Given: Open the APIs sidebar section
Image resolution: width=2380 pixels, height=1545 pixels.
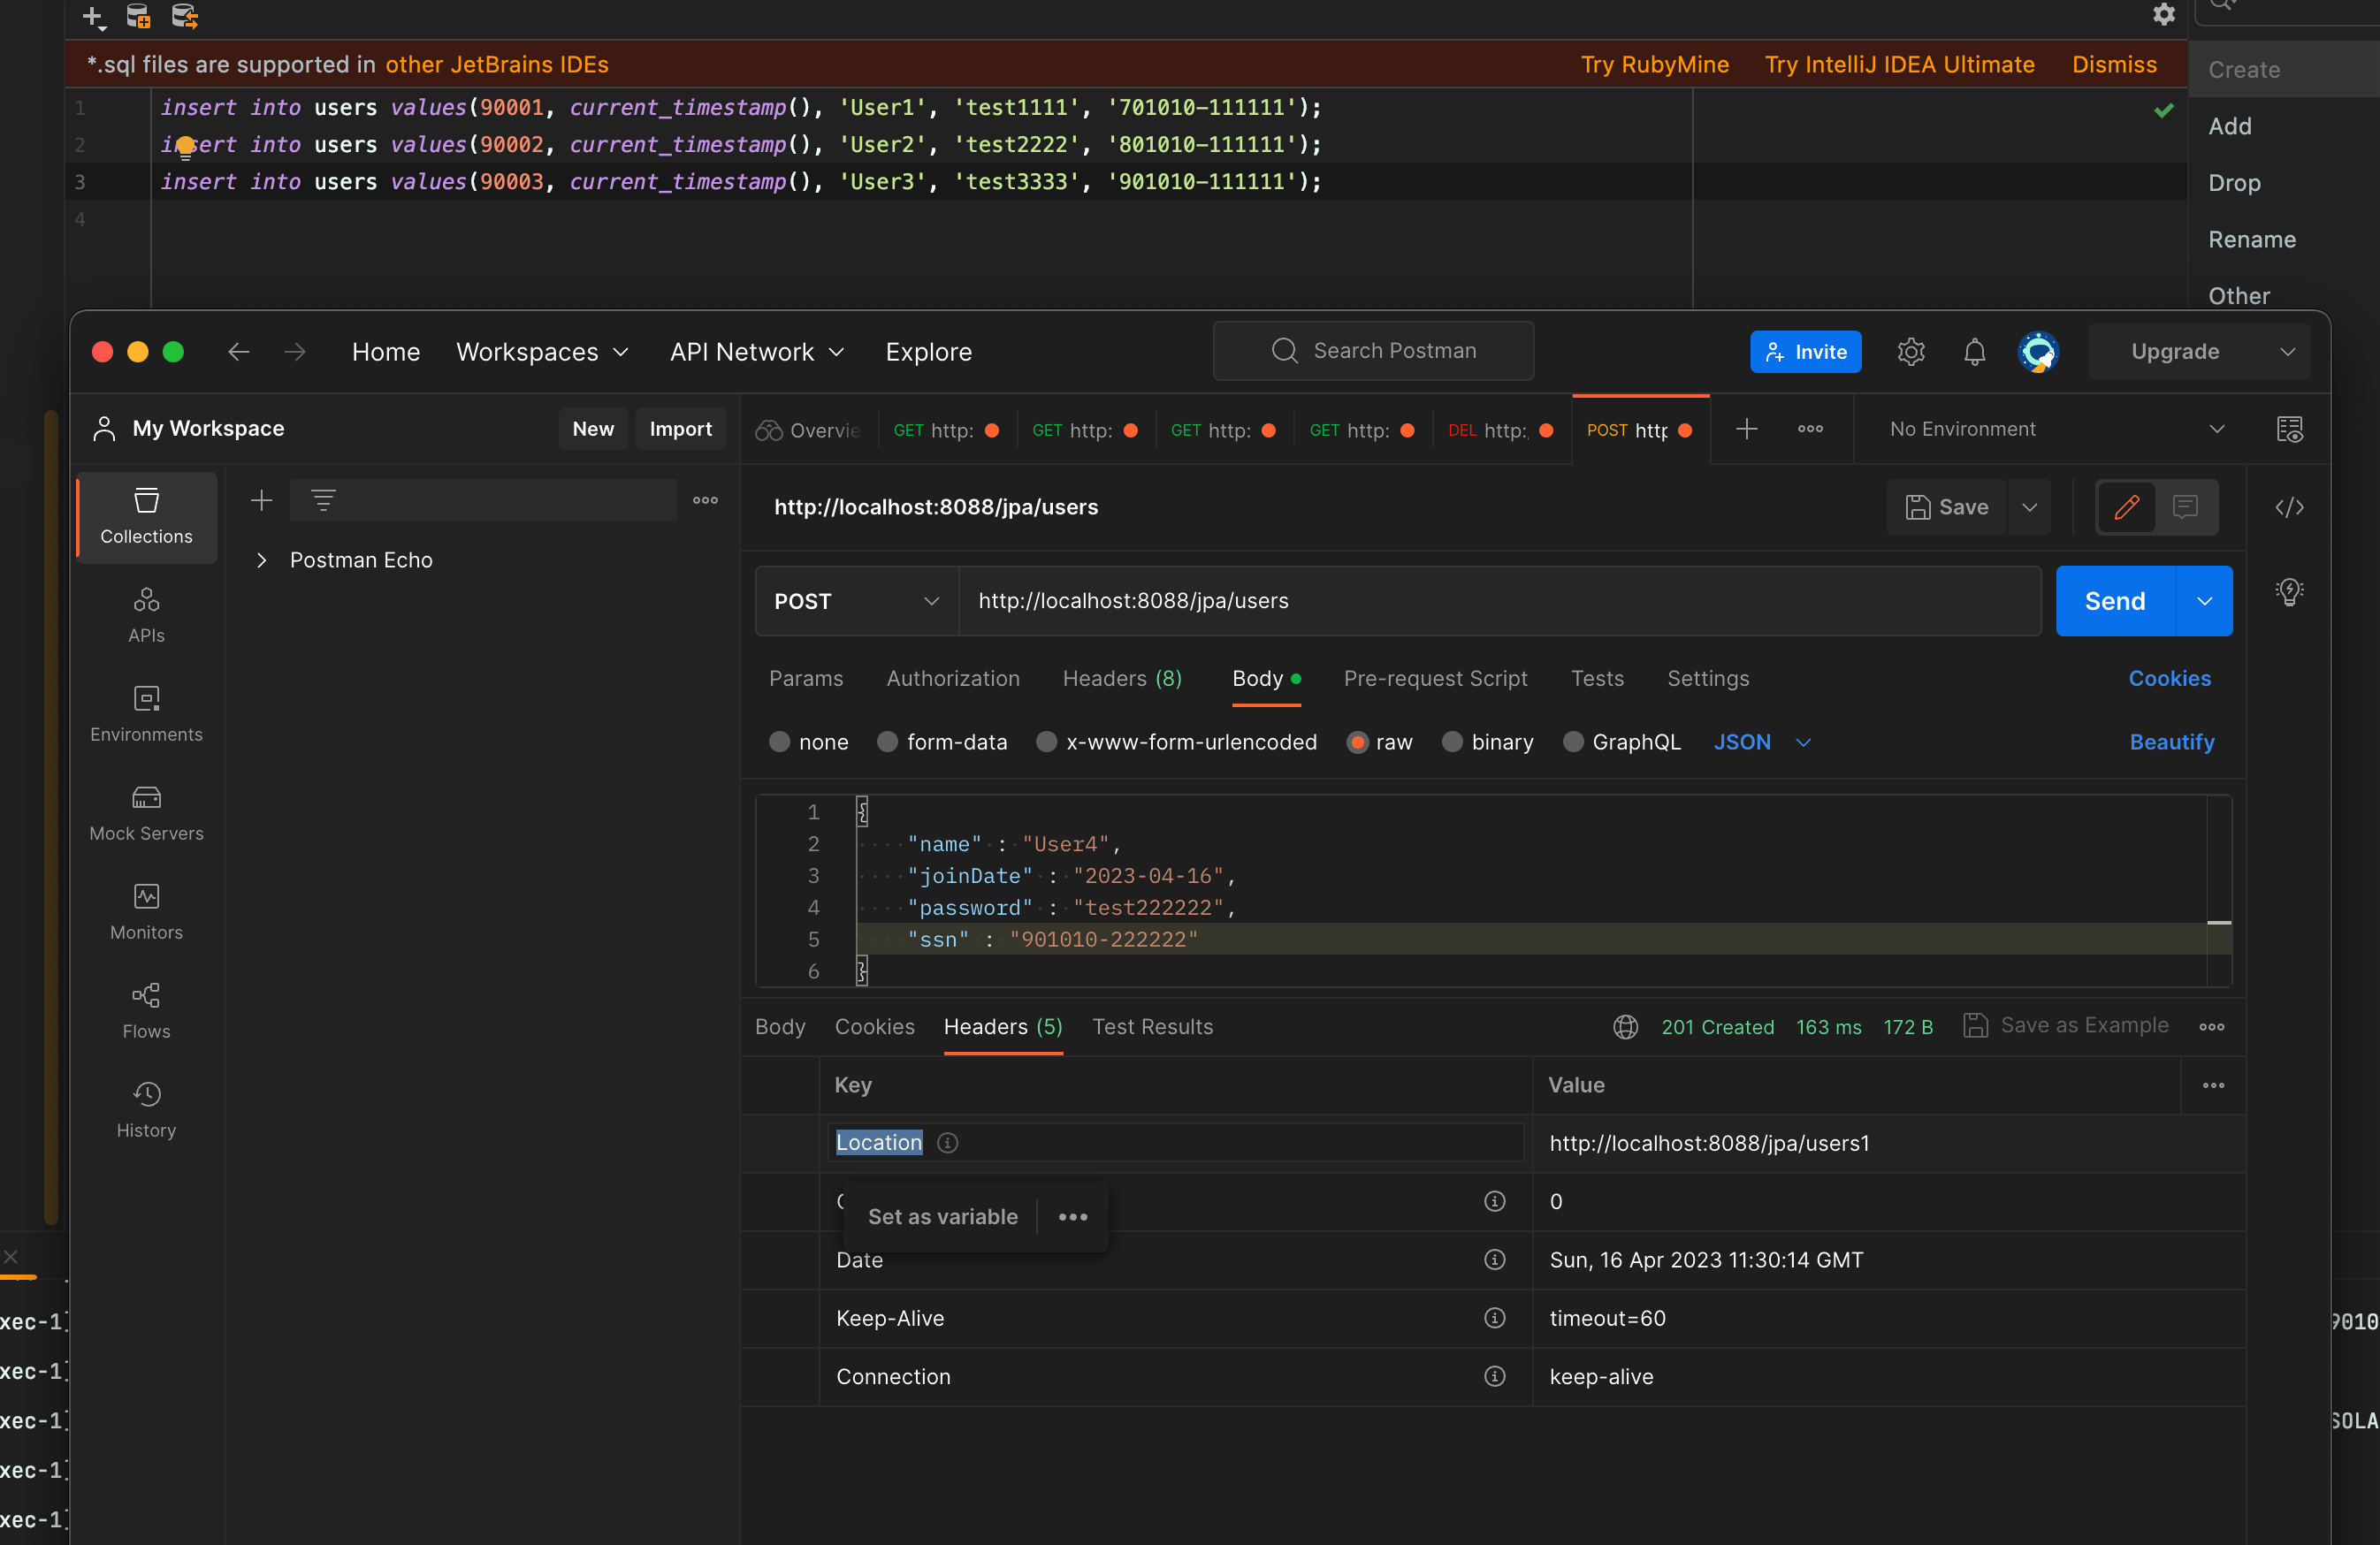Looking at the screenshot, I should tap(146, 615).
